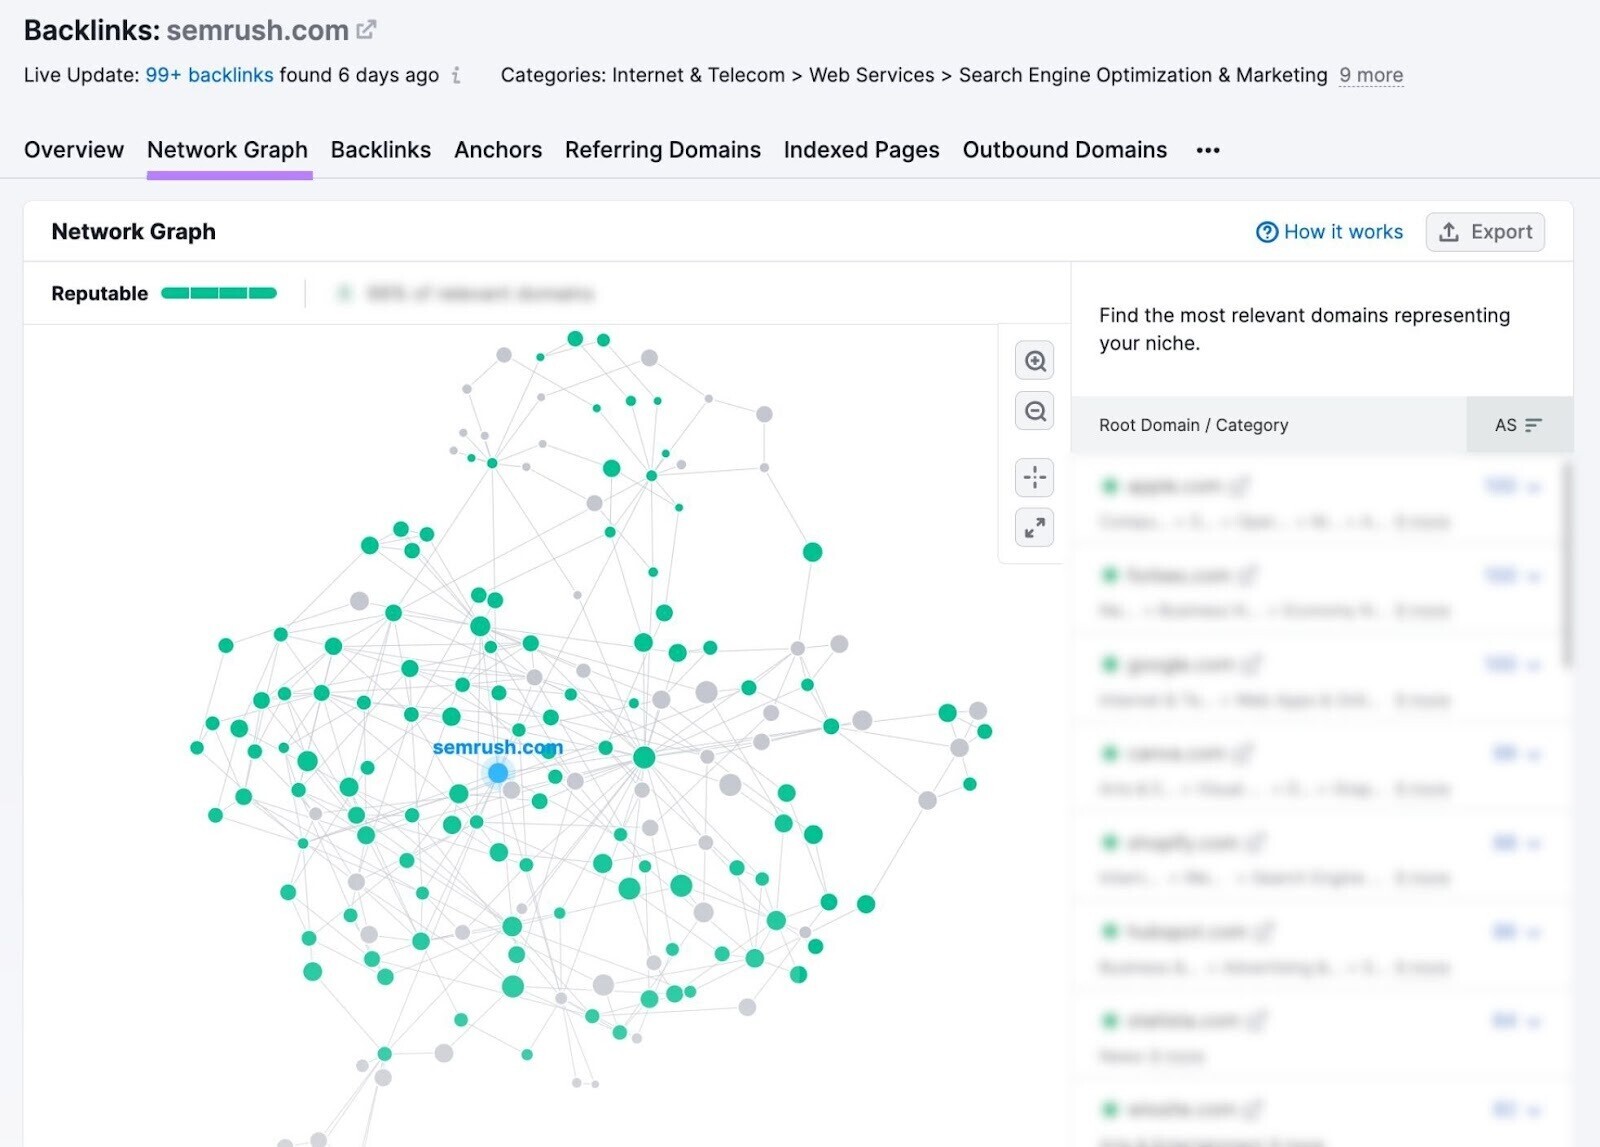Open the Indexed Pages tab

[x=861, y=150]
